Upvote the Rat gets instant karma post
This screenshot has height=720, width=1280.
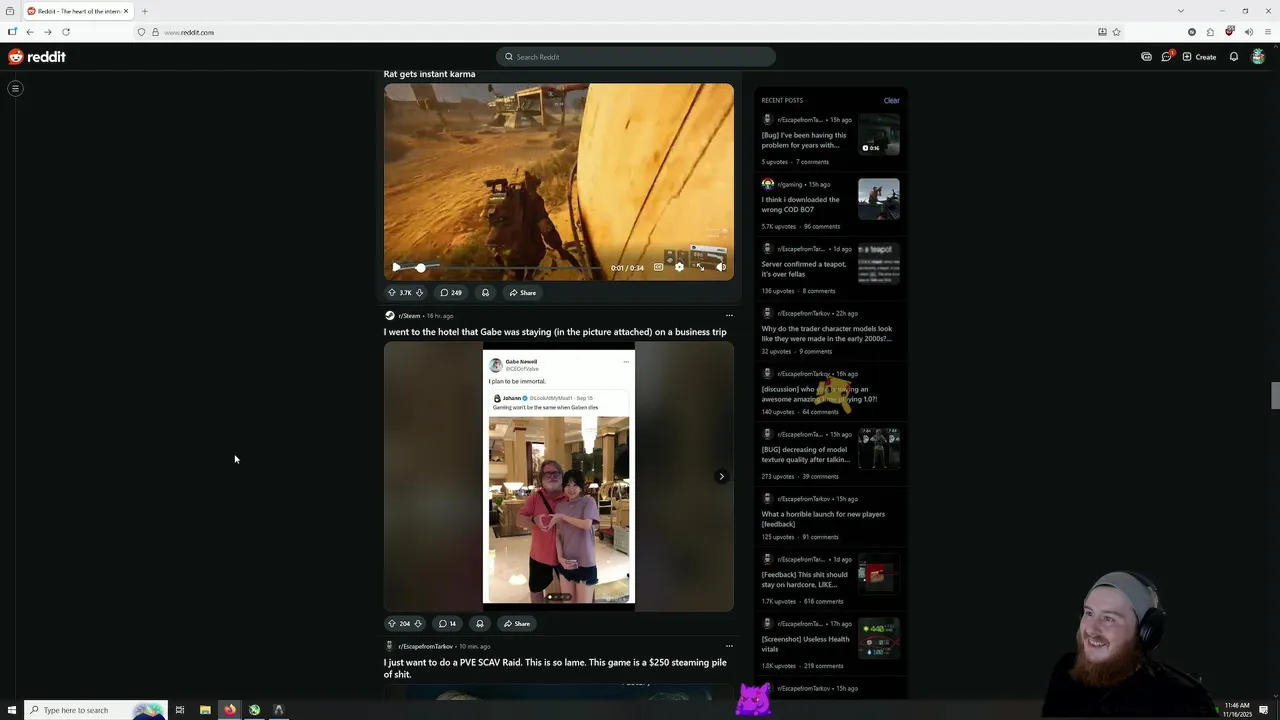392,293
